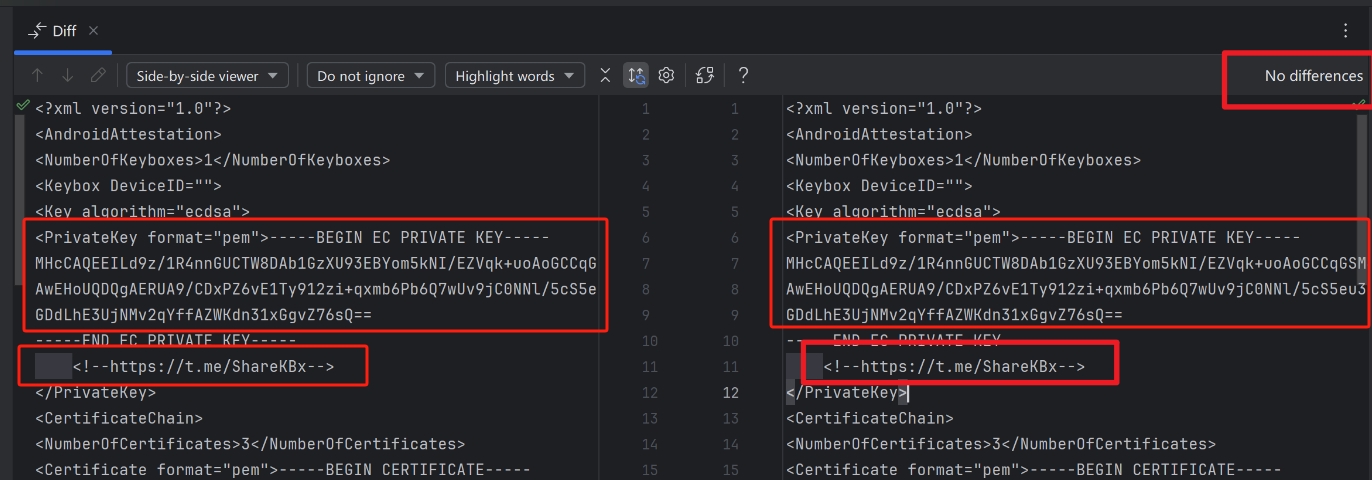Click the t.me/ShareKBx comment in right pane
This screenshot has width=1372, height=480.
pyautogui.click(x=954, y=367)
